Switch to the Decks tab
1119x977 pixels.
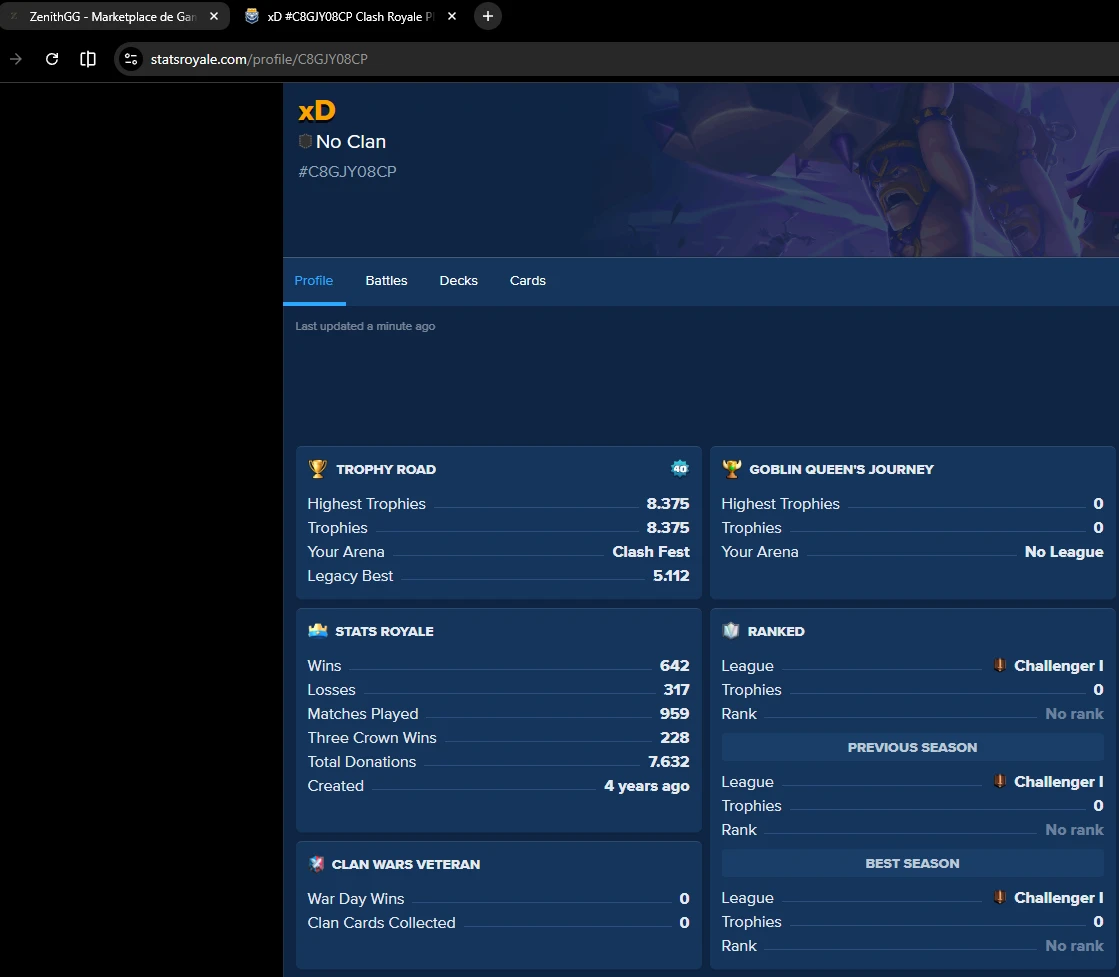(x=458, y=281)
